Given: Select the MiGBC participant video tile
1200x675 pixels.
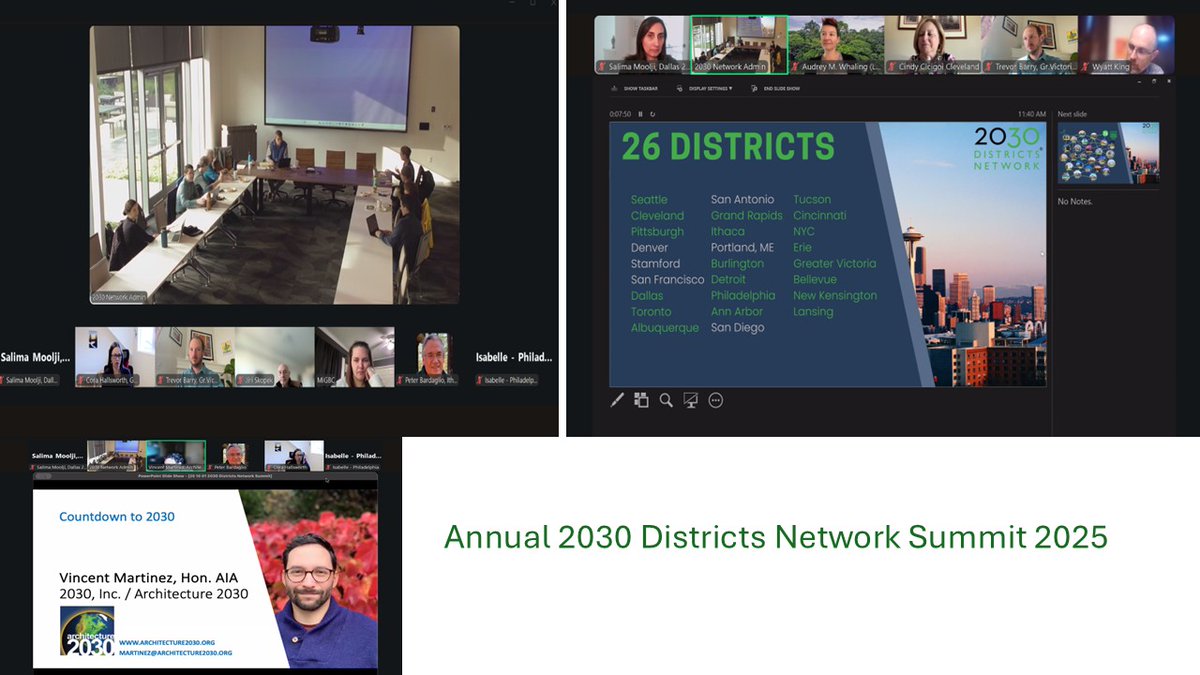Looking at the screenshot, I should click(x=355, y=357).
